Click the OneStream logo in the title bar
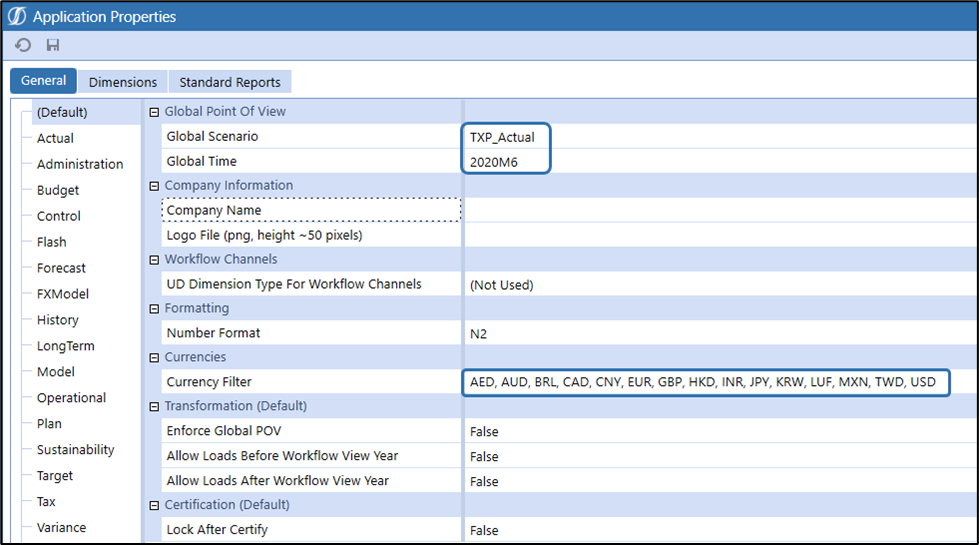Viewport: 979px width, 545px height. point(17,16)
